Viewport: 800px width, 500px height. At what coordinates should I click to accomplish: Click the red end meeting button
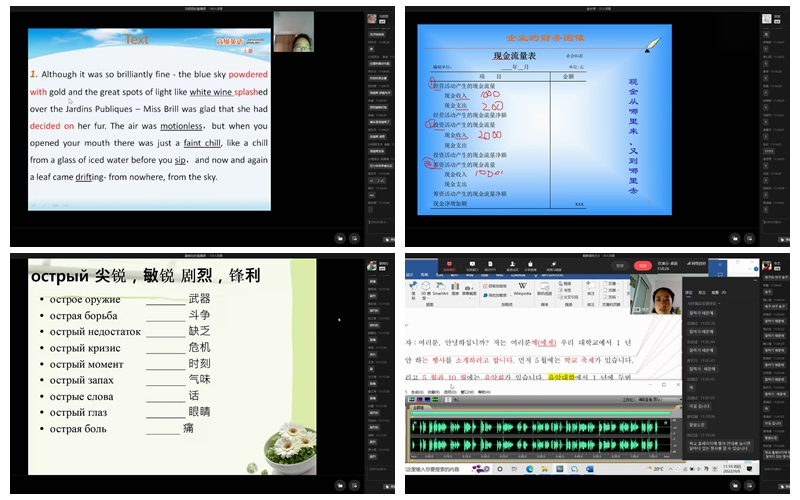pos(644,266)
